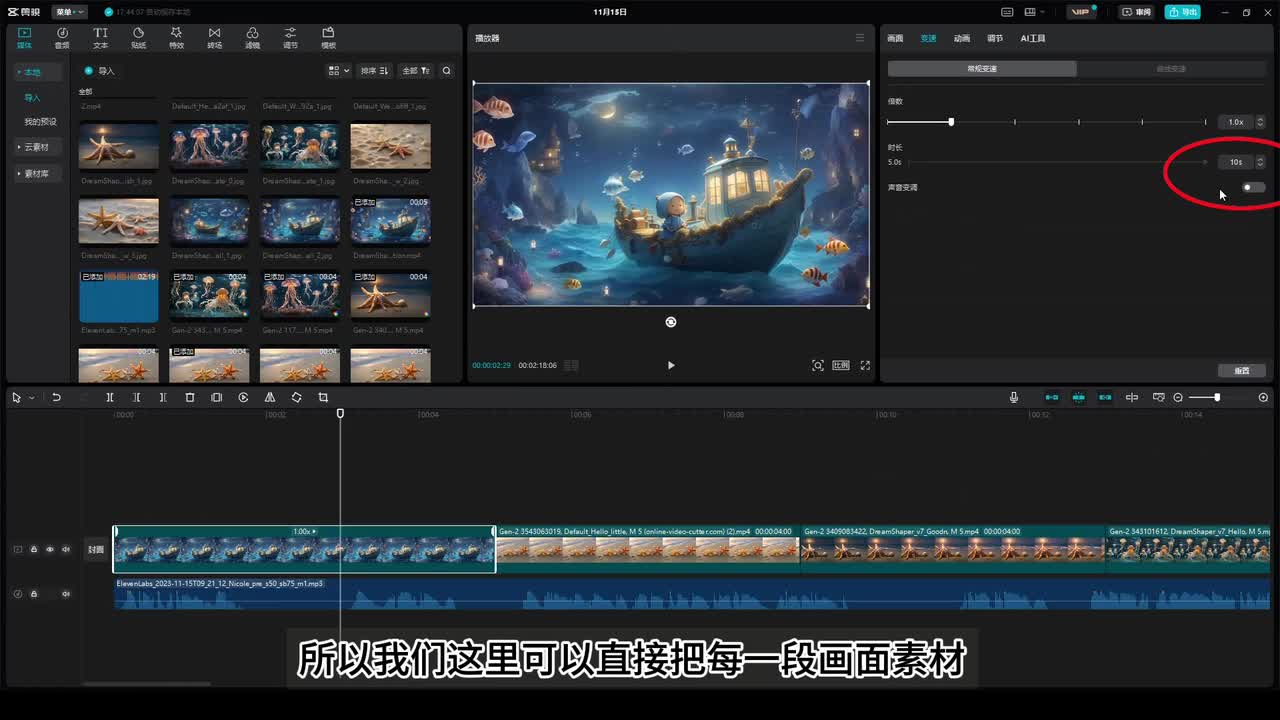Click the 导出 export button
The height and width of the screenshot is (720, 1280).
[x=1183, y=12]
